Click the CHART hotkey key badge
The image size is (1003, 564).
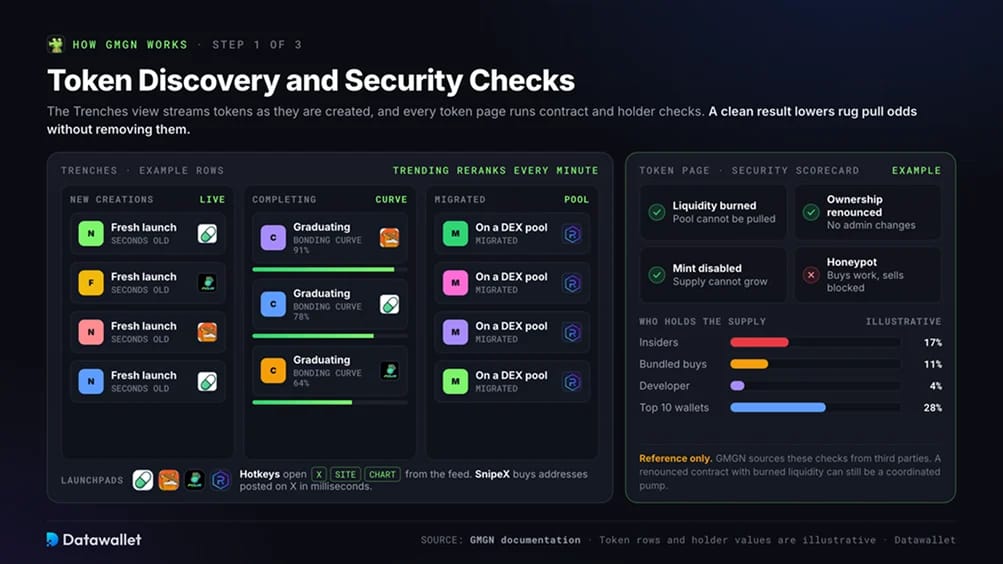[x=383, y=474]
